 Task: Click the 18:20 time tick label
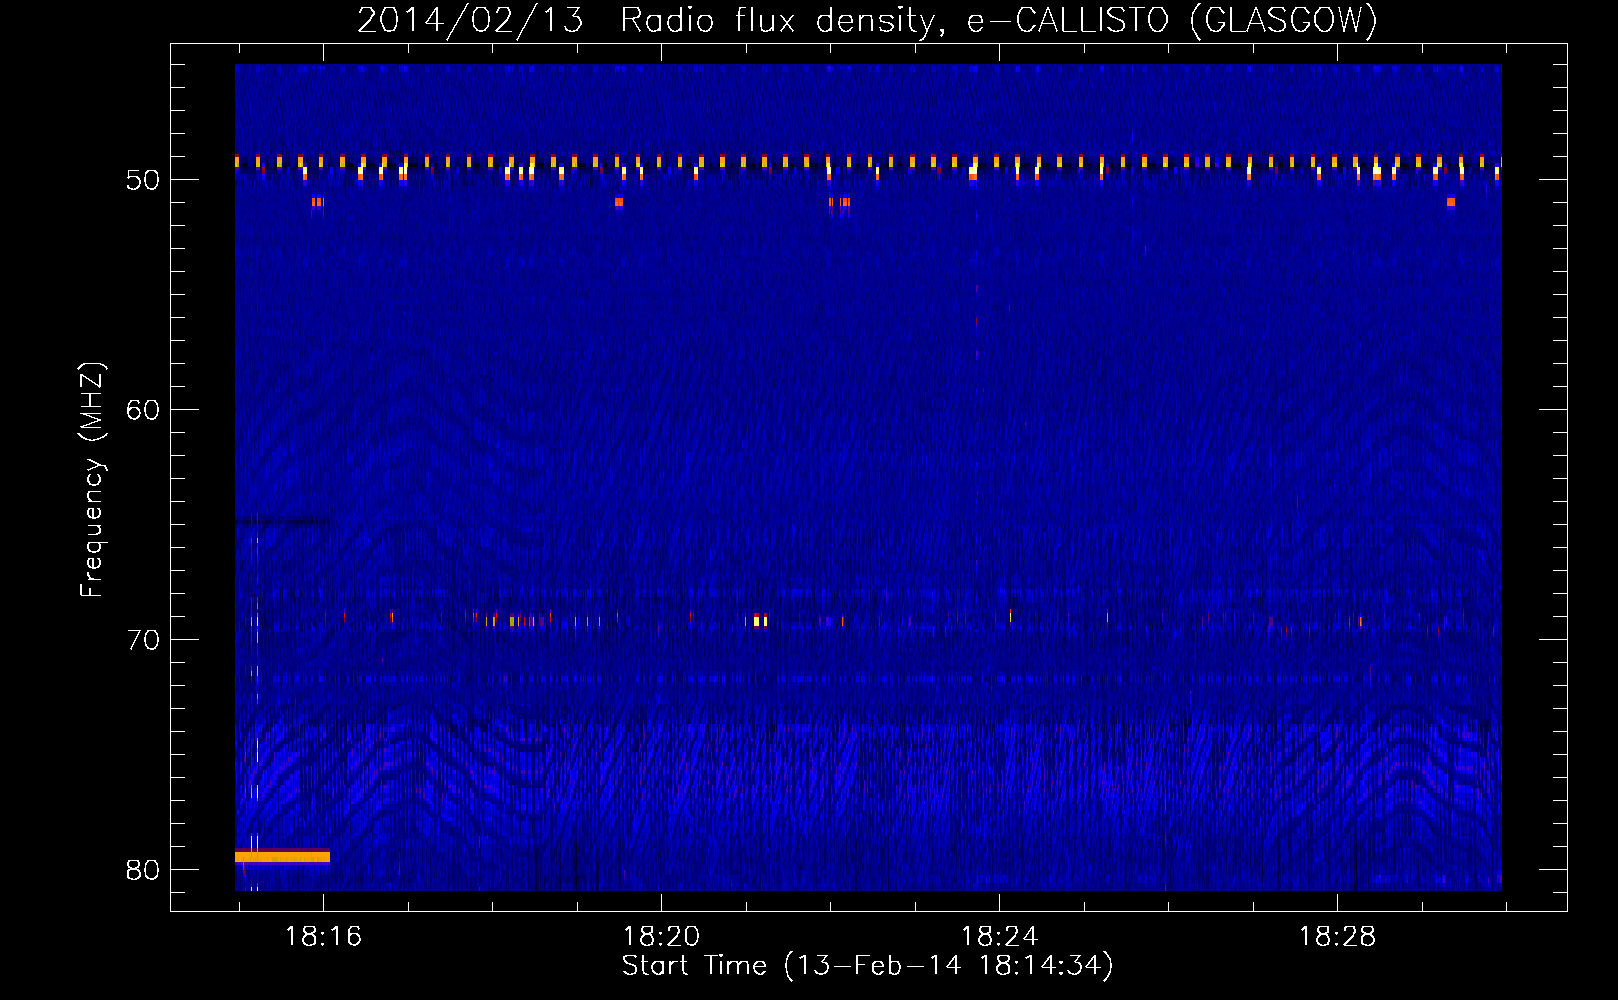661,937
